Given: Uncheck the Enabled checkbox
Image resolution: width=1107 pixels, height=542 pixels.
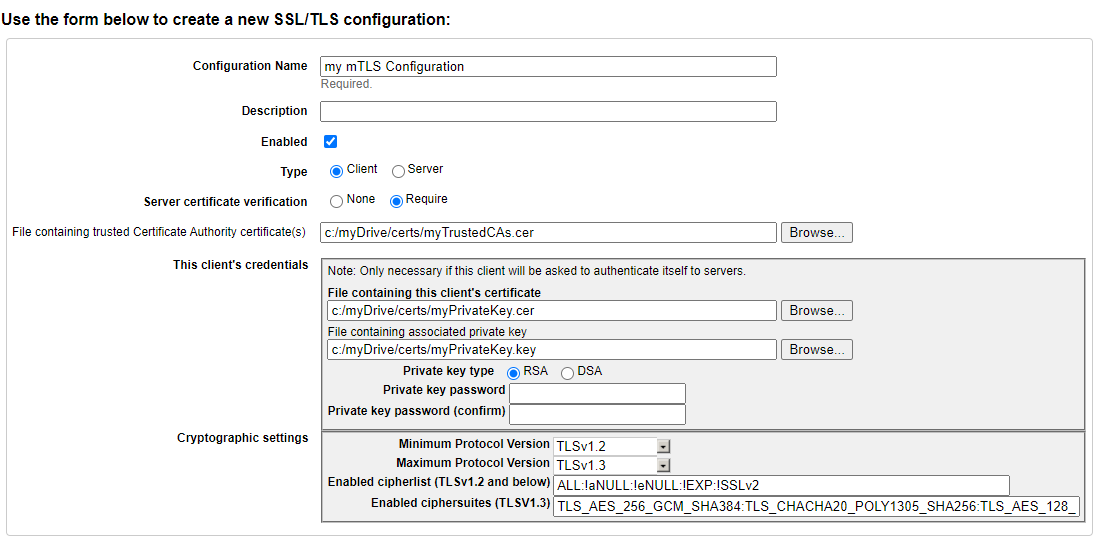Looking at the screenshot, I should click(x=330, y=142).
